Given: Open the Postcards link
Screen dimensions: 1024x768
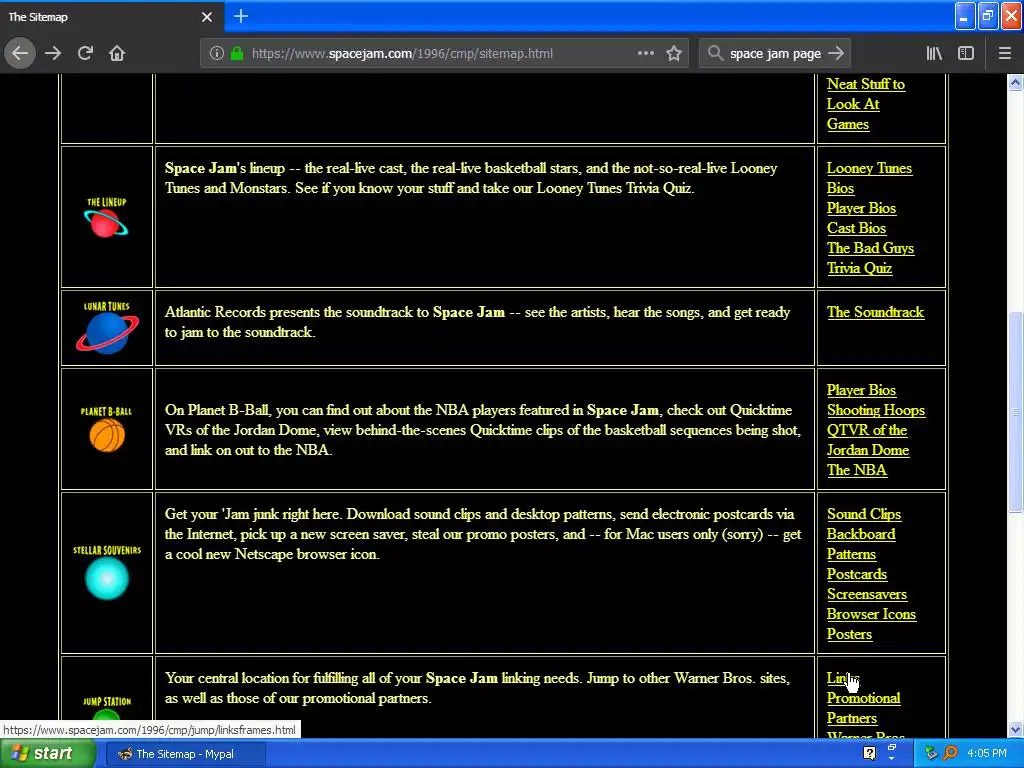Looking at the screenshot, I should (x=857, y=574).
